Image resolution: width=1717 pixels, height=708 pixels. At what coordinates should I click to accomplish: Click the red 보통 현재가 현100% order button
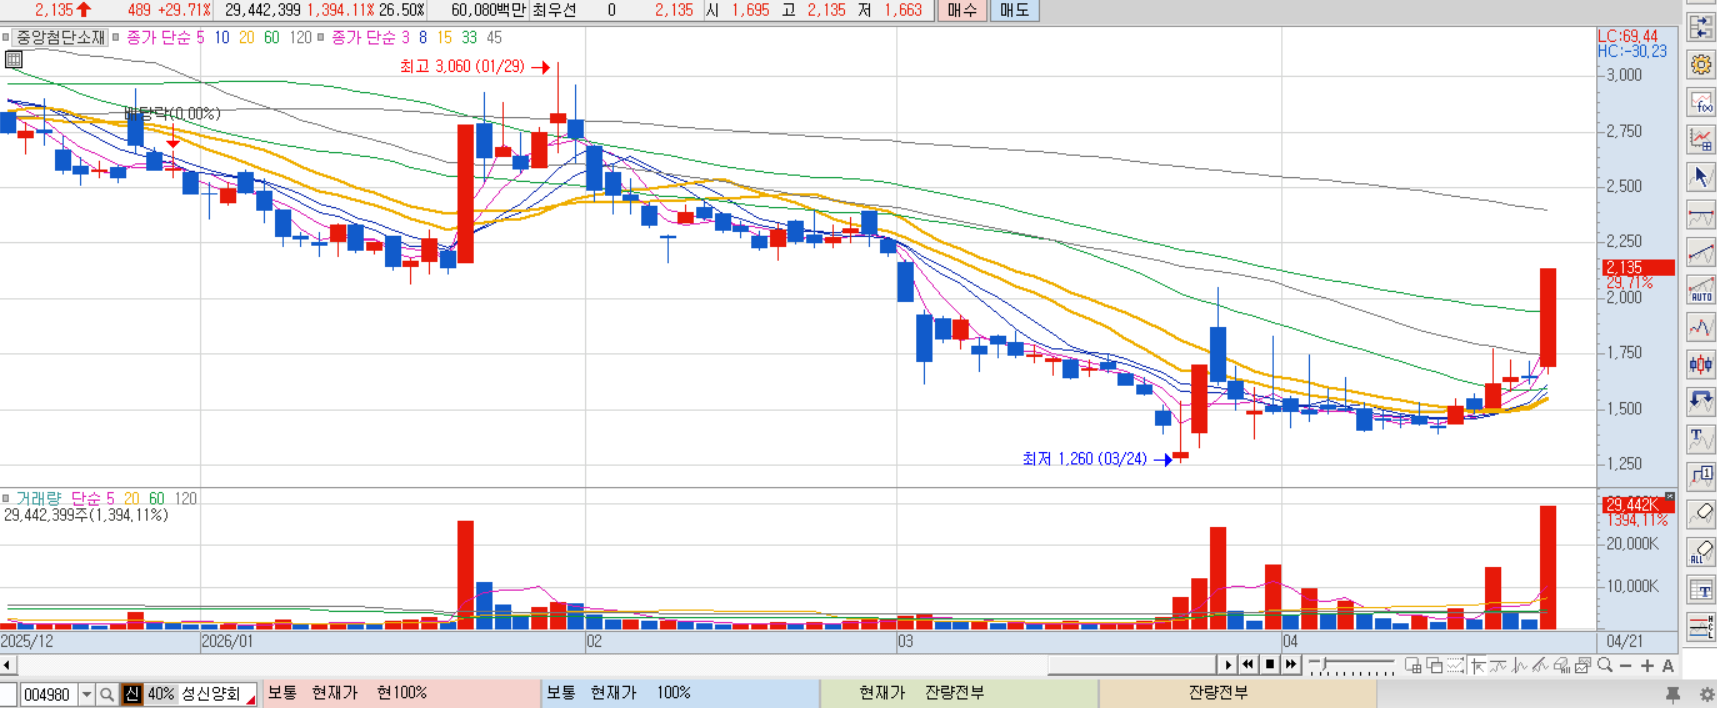coord(401,693)
